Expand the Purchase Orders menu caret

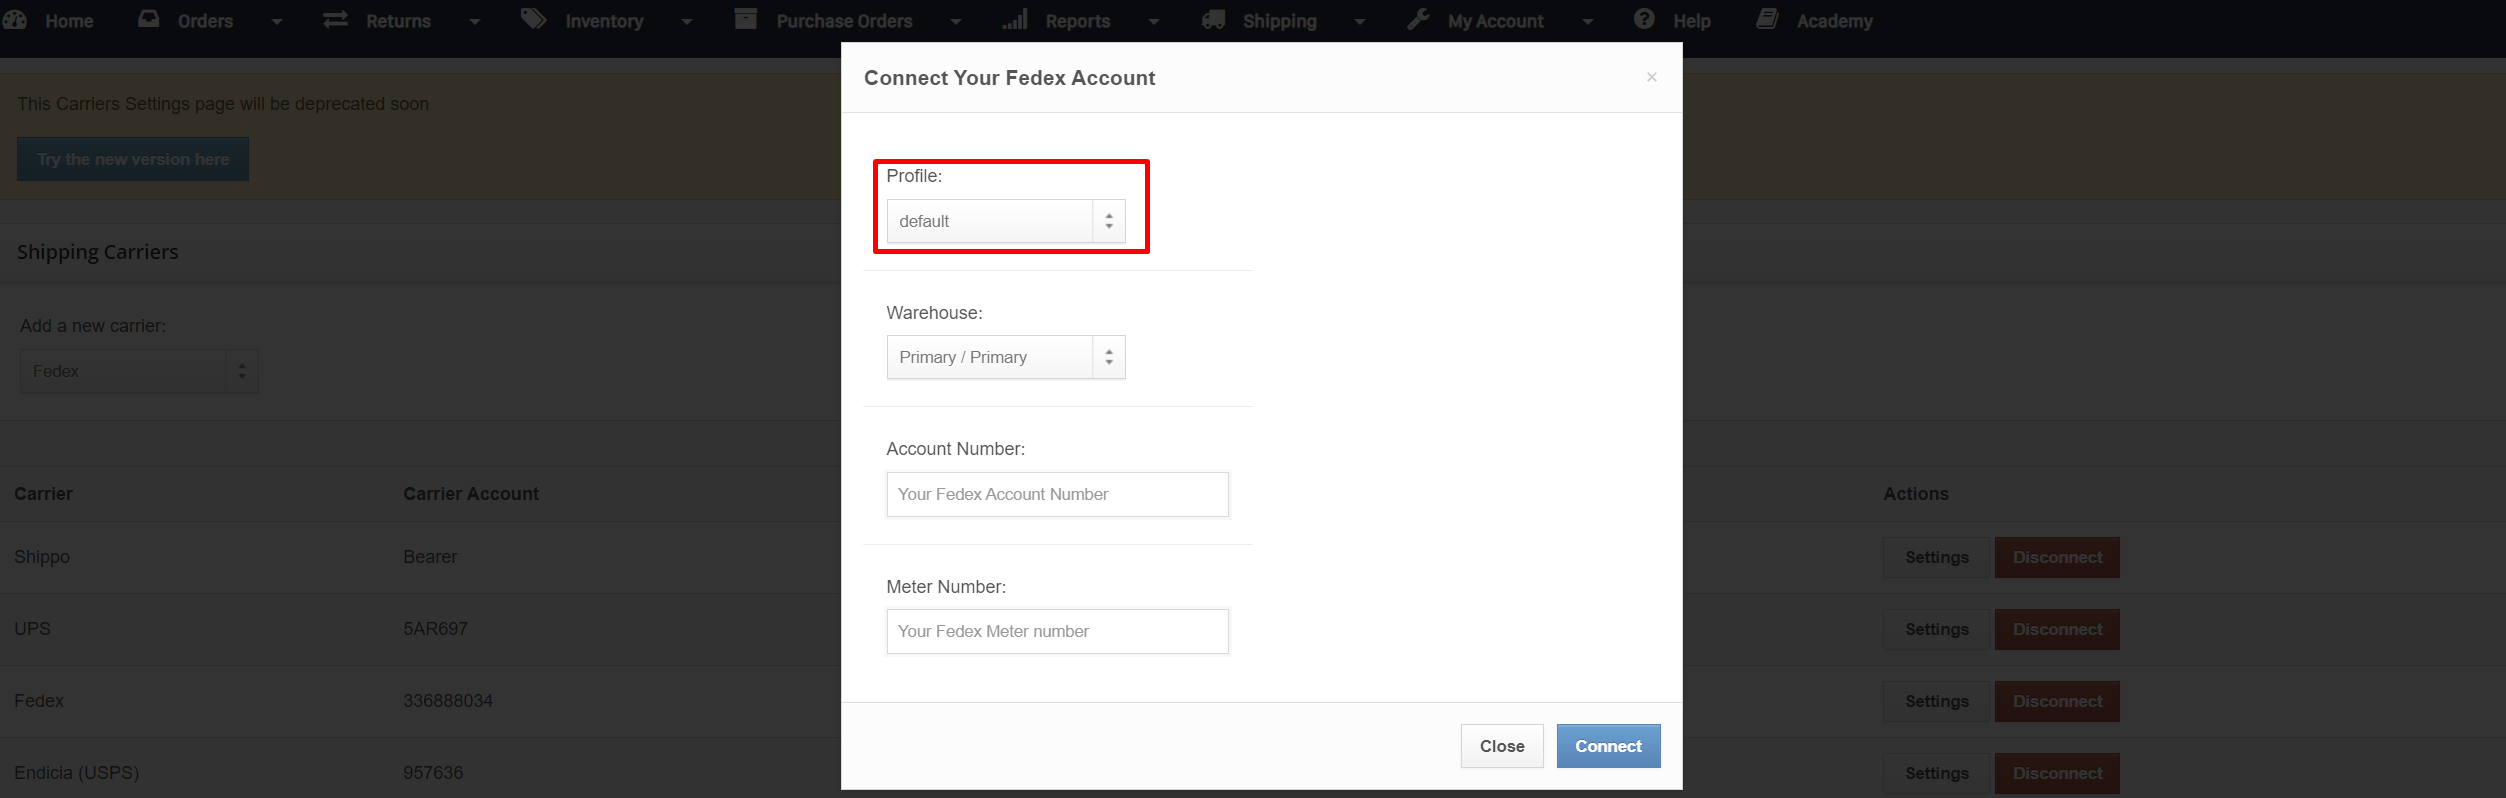coord(956,21)
